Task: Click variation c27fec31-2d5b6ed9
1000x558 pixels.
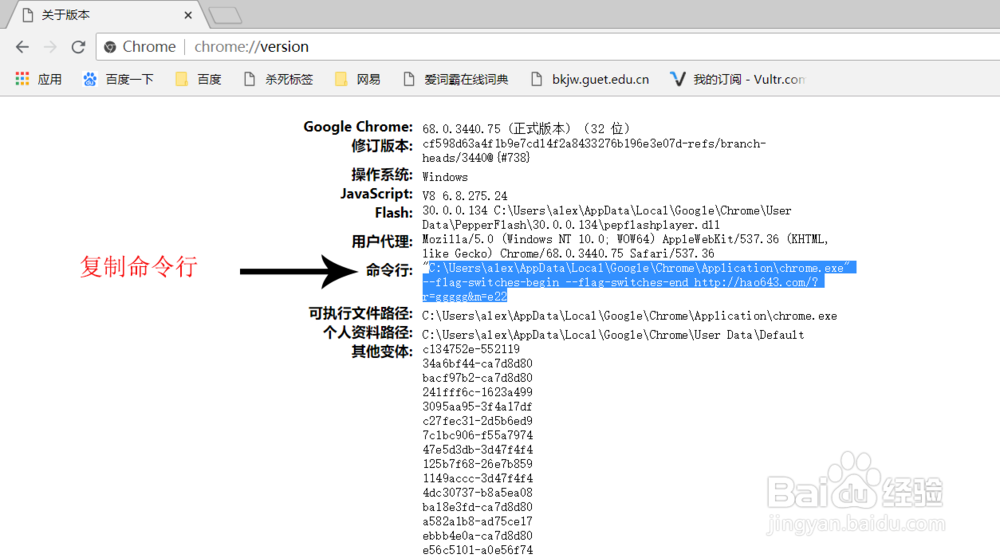Action: pos(477,421)
